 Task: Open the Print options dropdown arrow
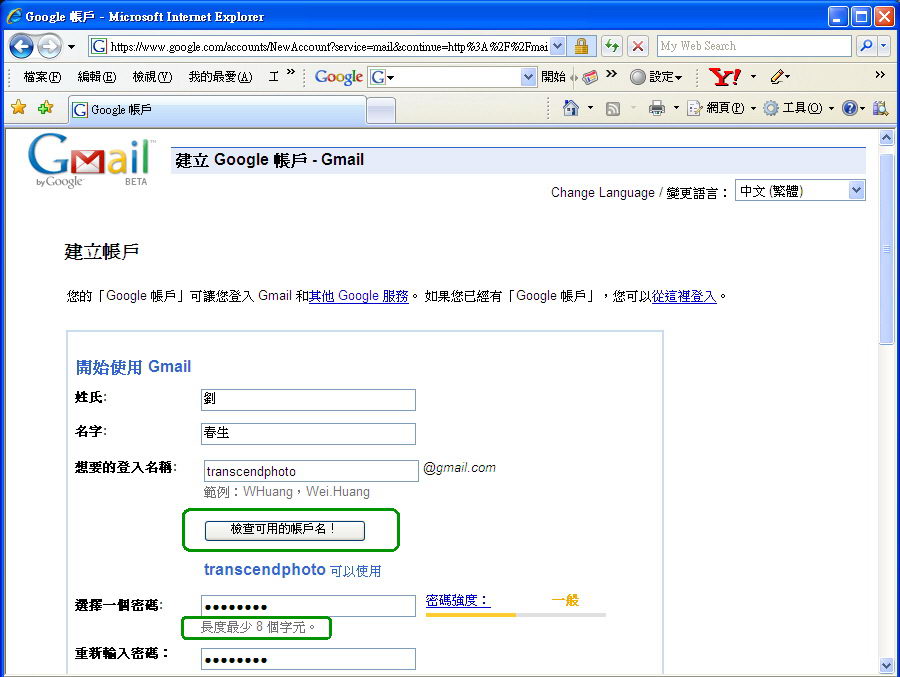676,108
